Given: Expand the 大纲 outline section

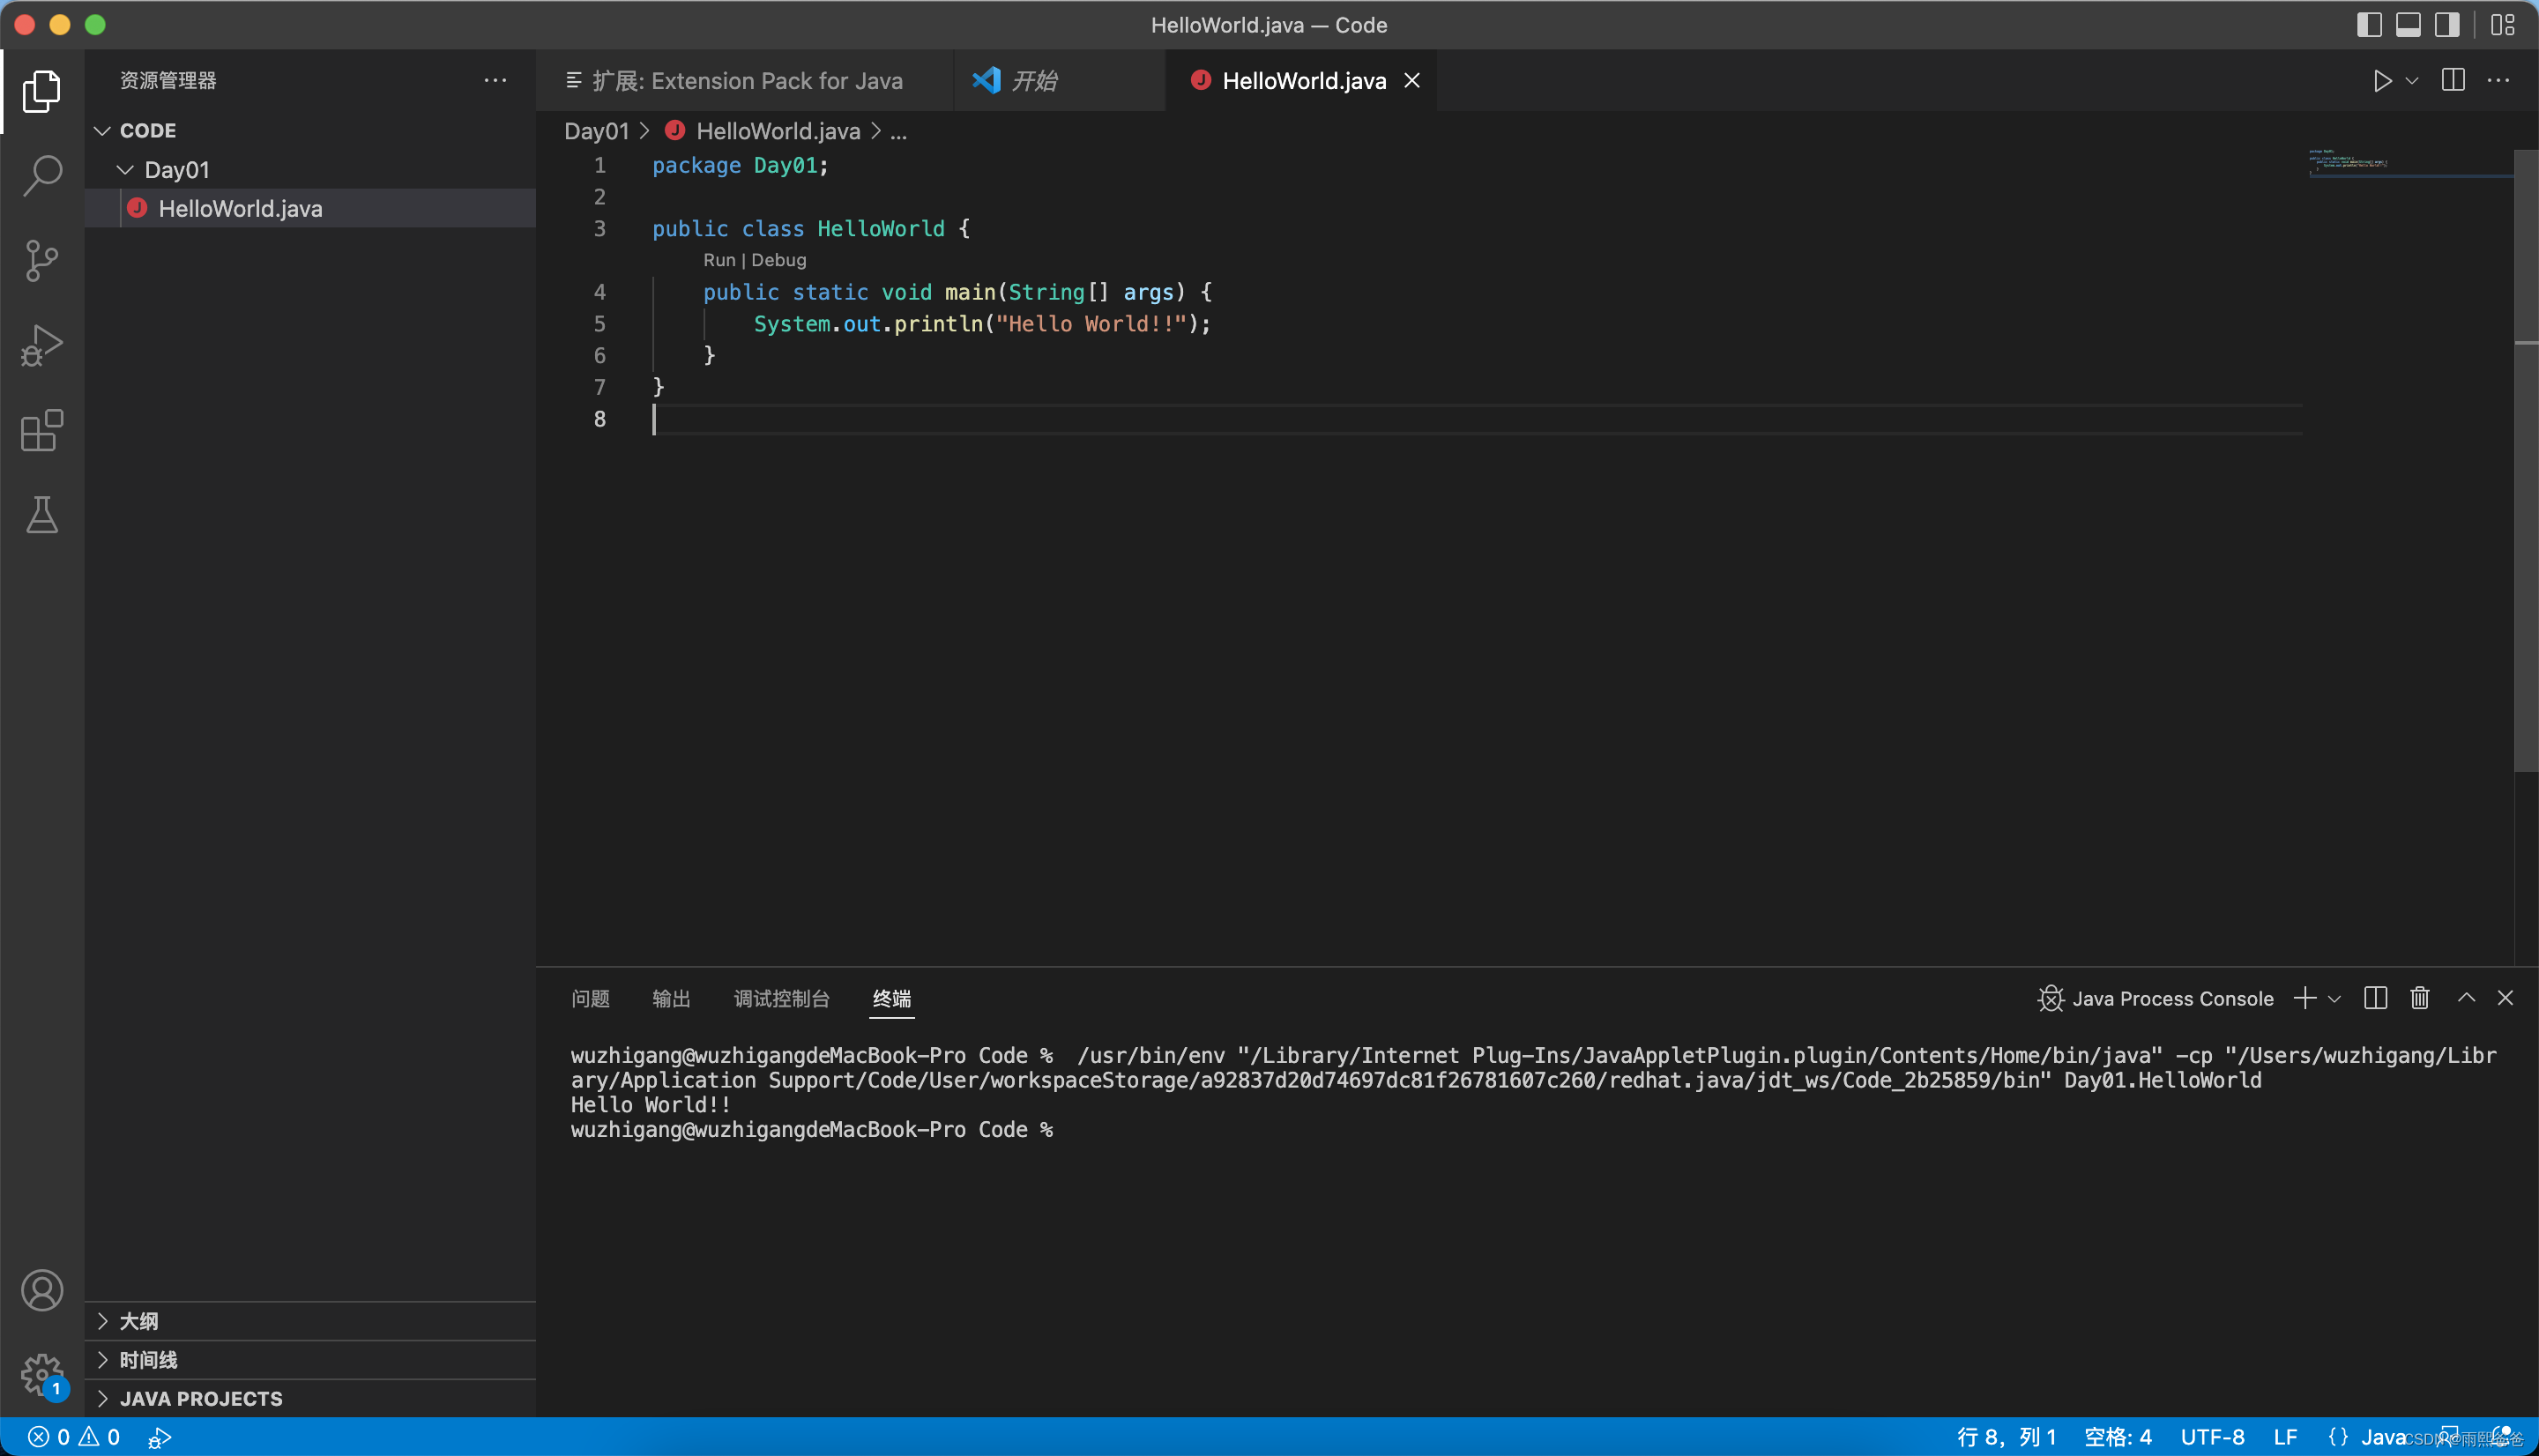Looking at the screenshot, I should pyautogui.click(x=310, y=1321).
